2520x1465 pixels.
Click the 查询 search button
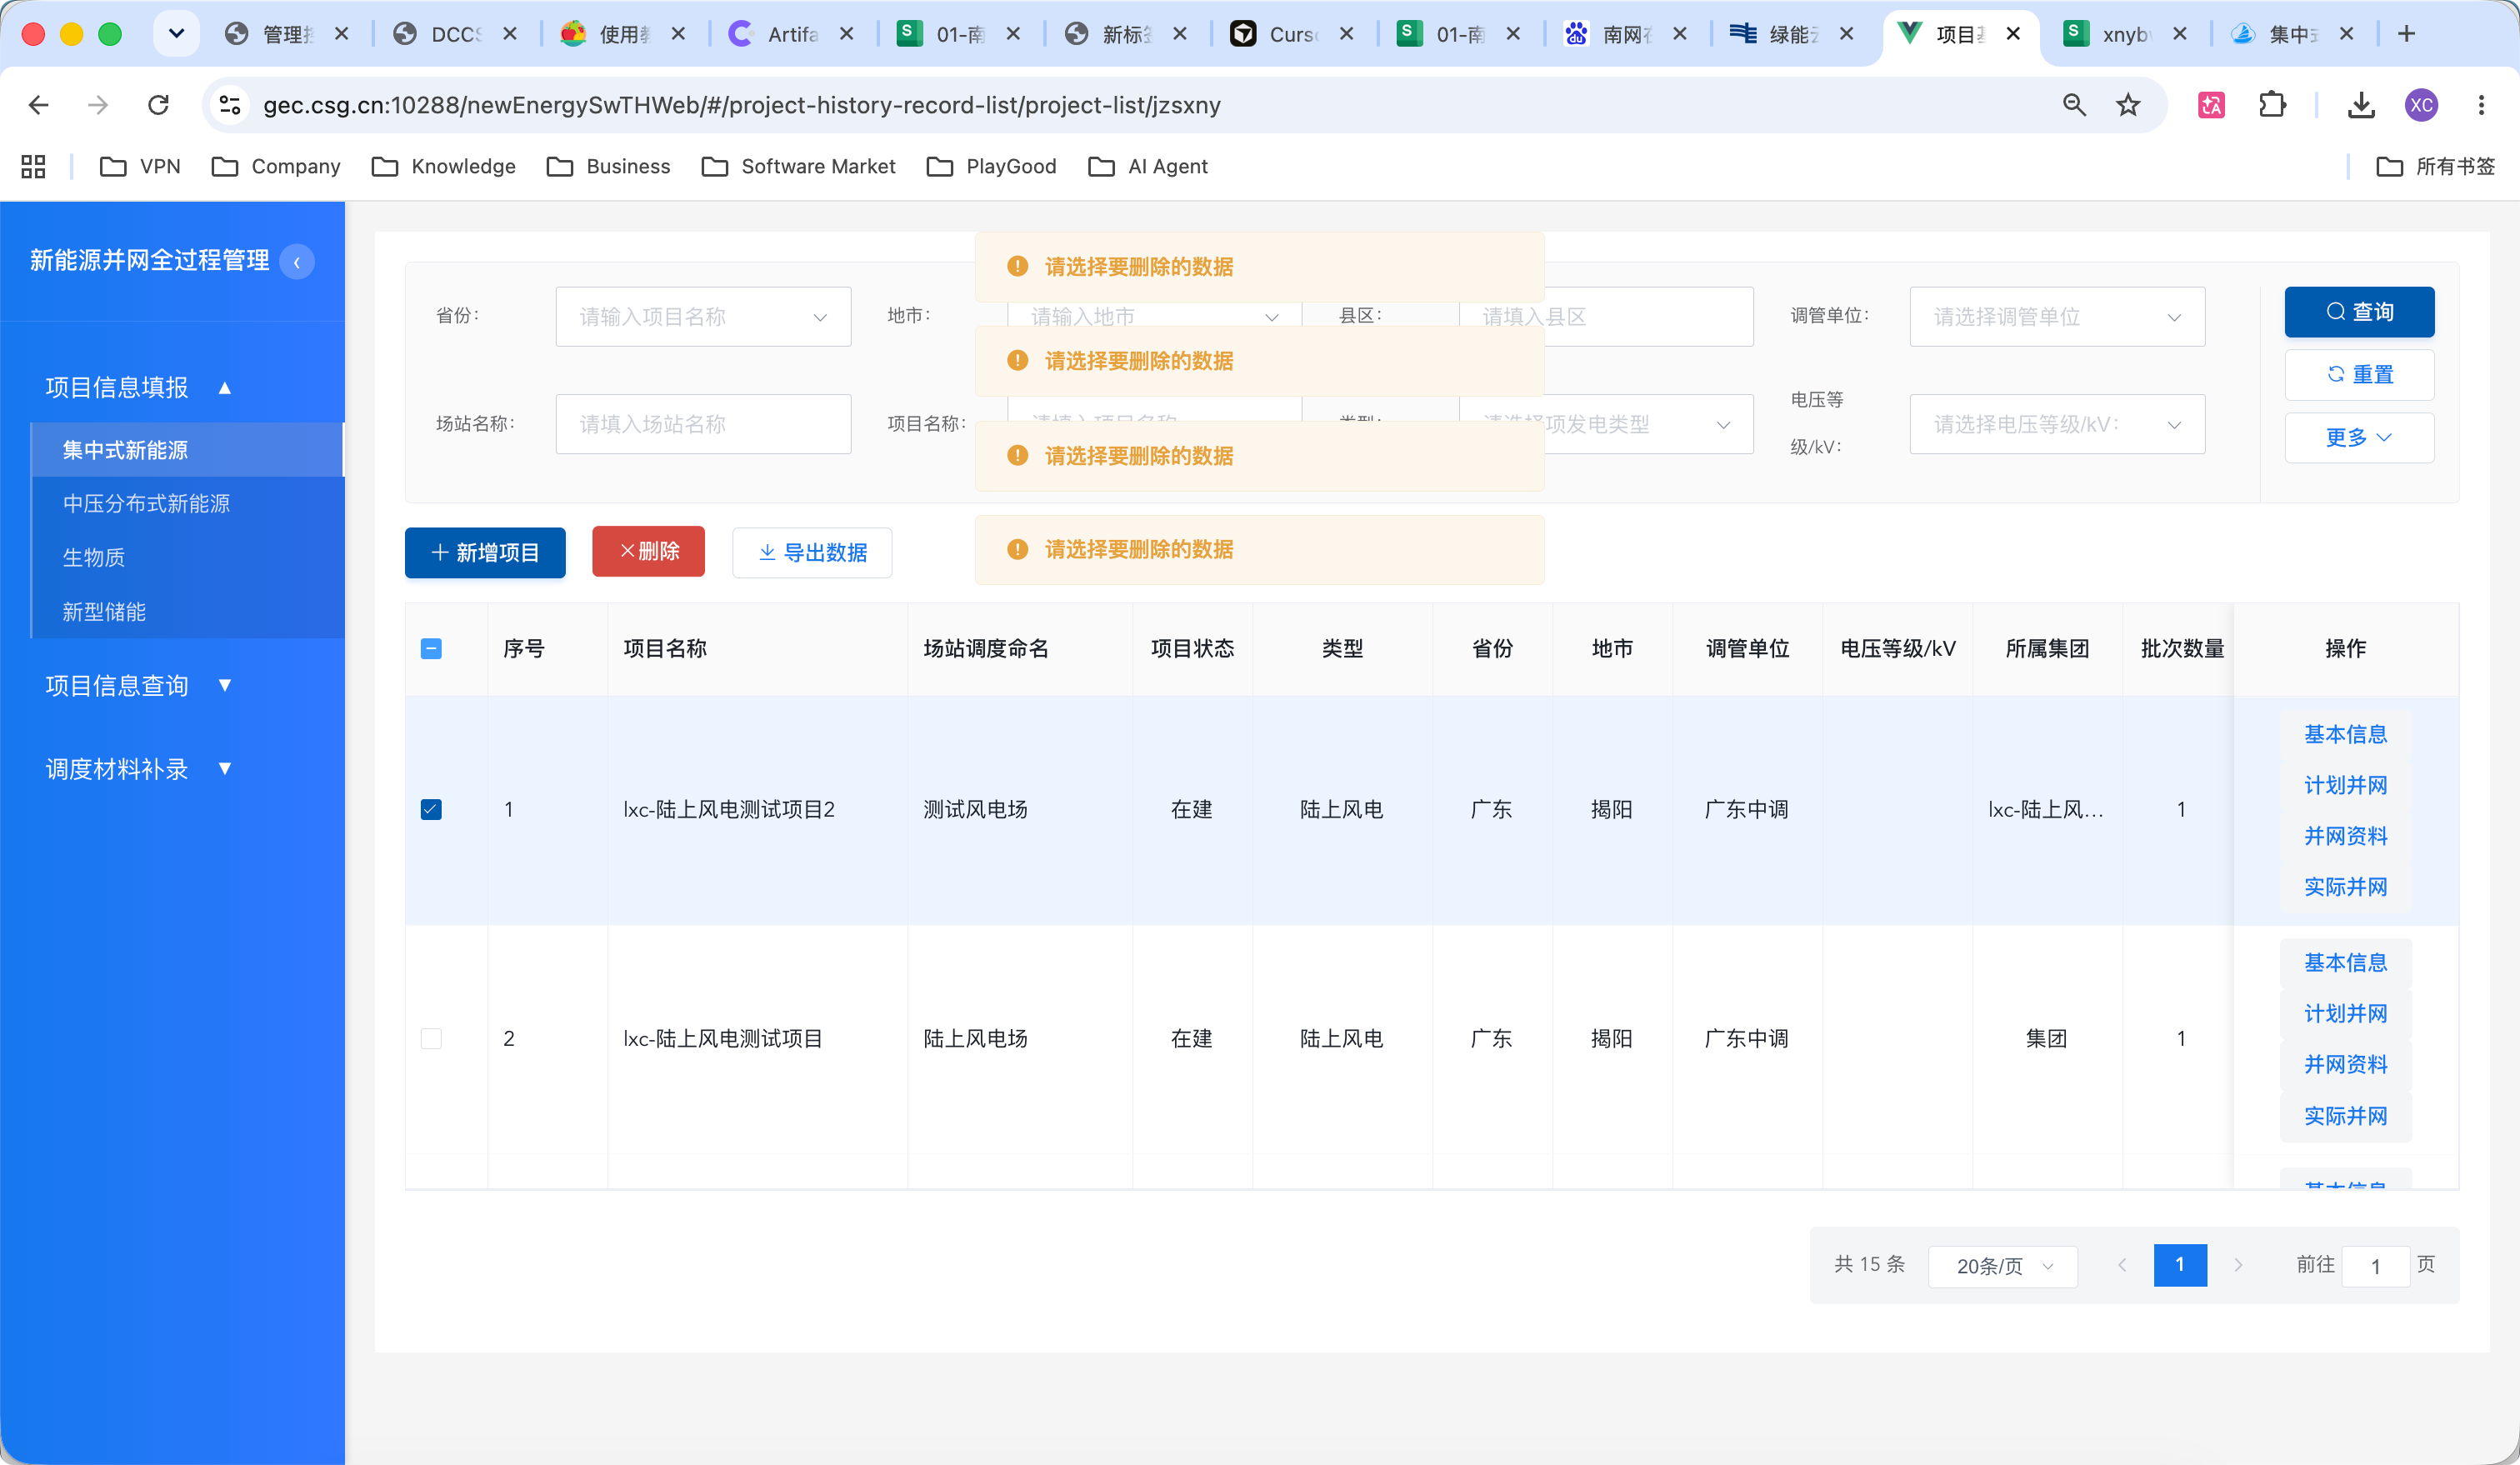2359,312
